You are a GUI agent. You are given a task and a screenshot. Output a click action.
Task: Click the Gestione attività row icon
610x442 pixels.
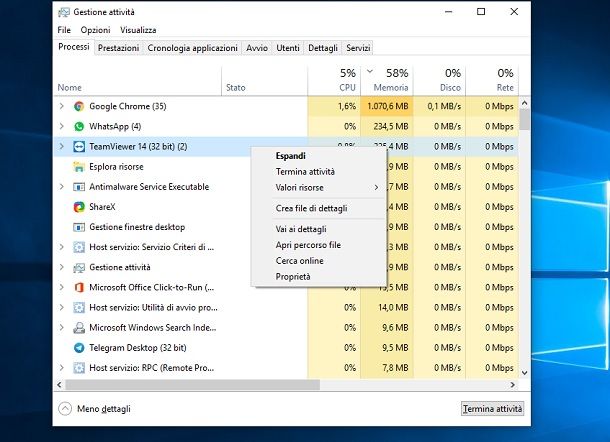coord(79,268)
